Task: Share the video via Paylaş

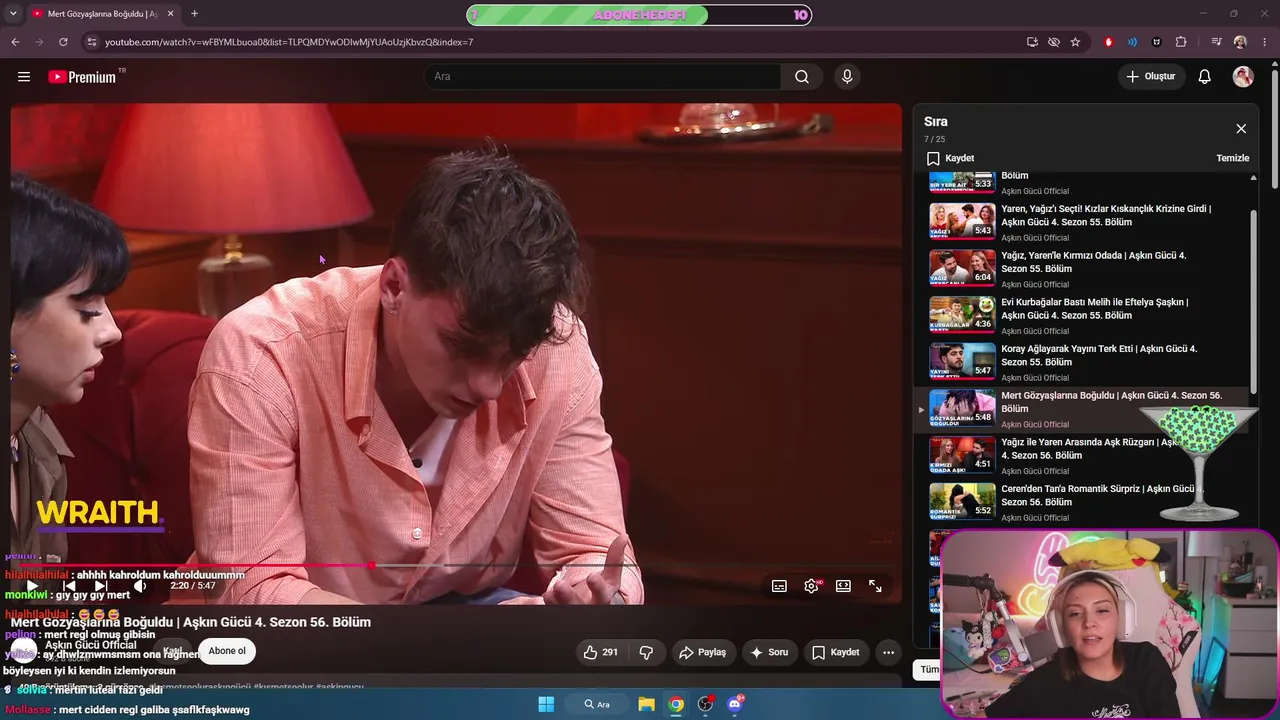Action: coord(703,652)
